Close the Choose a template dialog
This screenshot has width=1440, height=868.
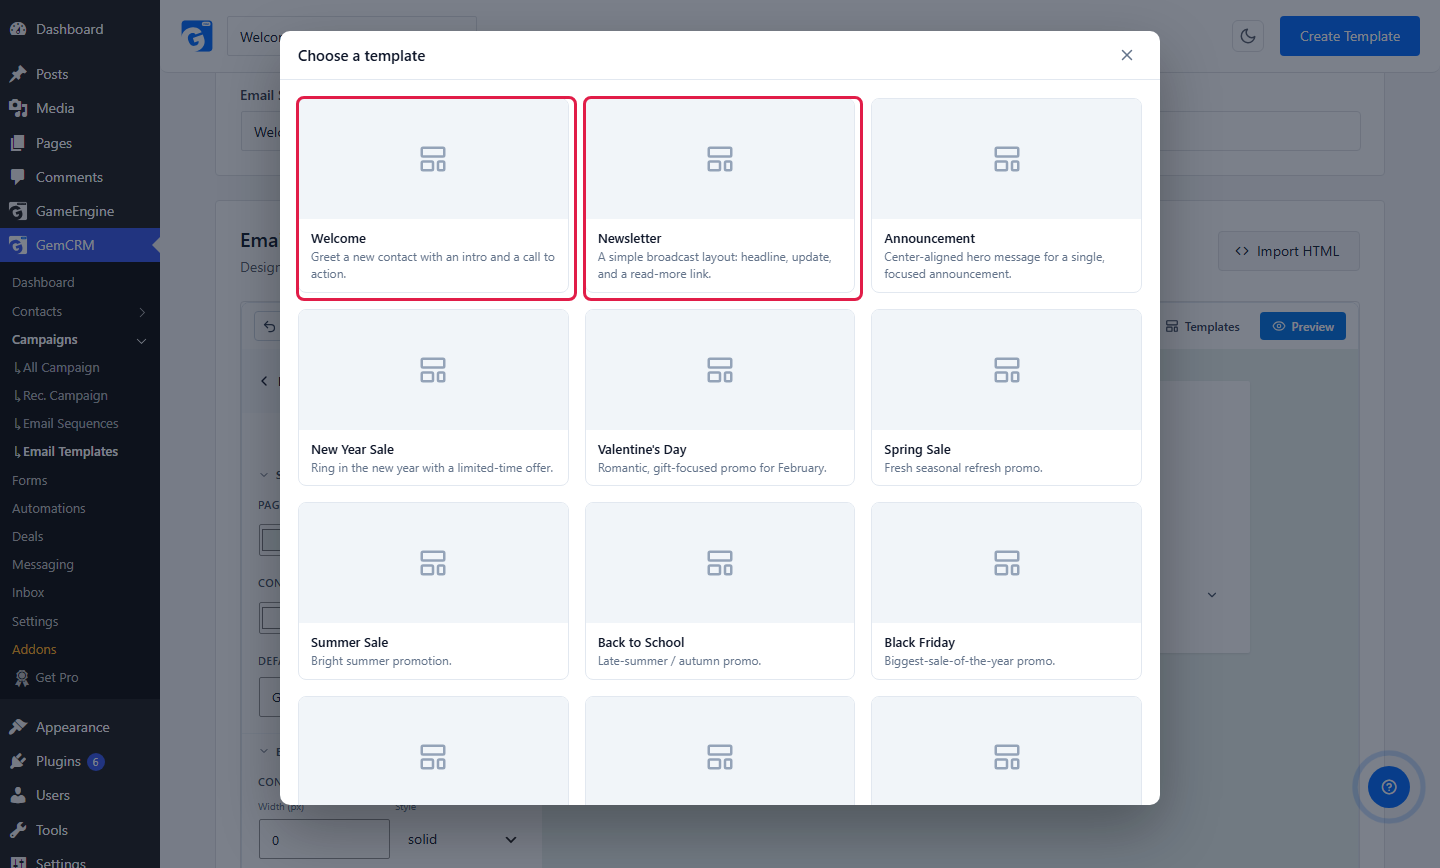(x=1127, y=55)
